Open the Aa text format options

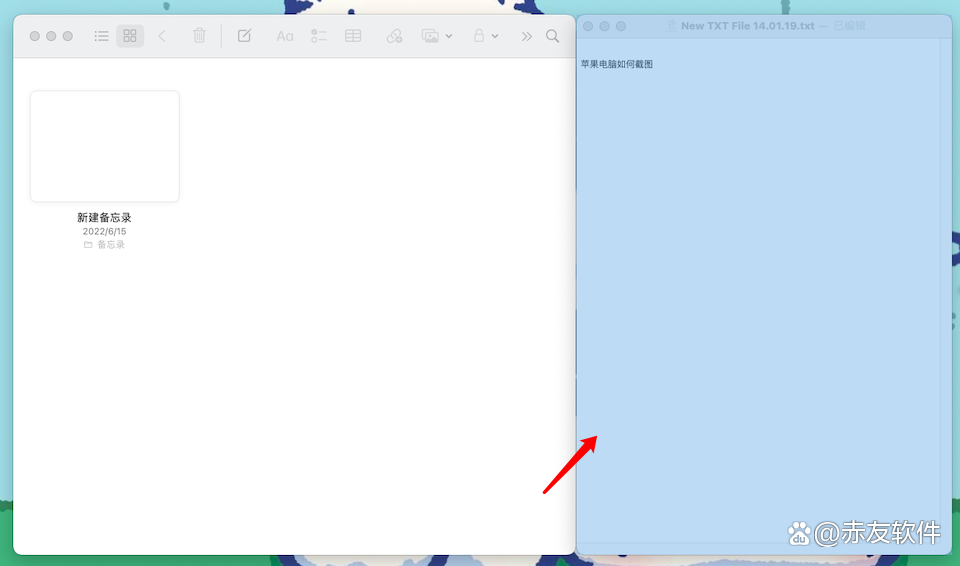pyautogui.click(x=285, y=36)
